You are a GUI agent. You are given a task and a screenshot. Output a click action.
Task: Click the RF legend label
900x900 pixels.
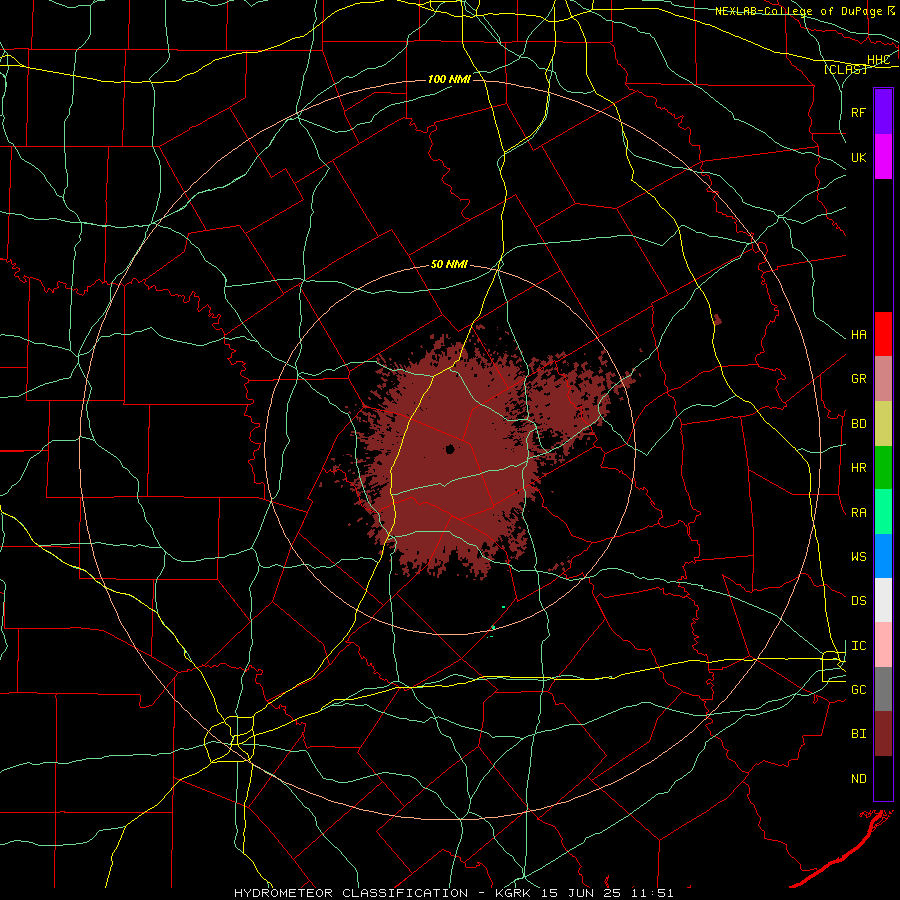pos(858,112)
